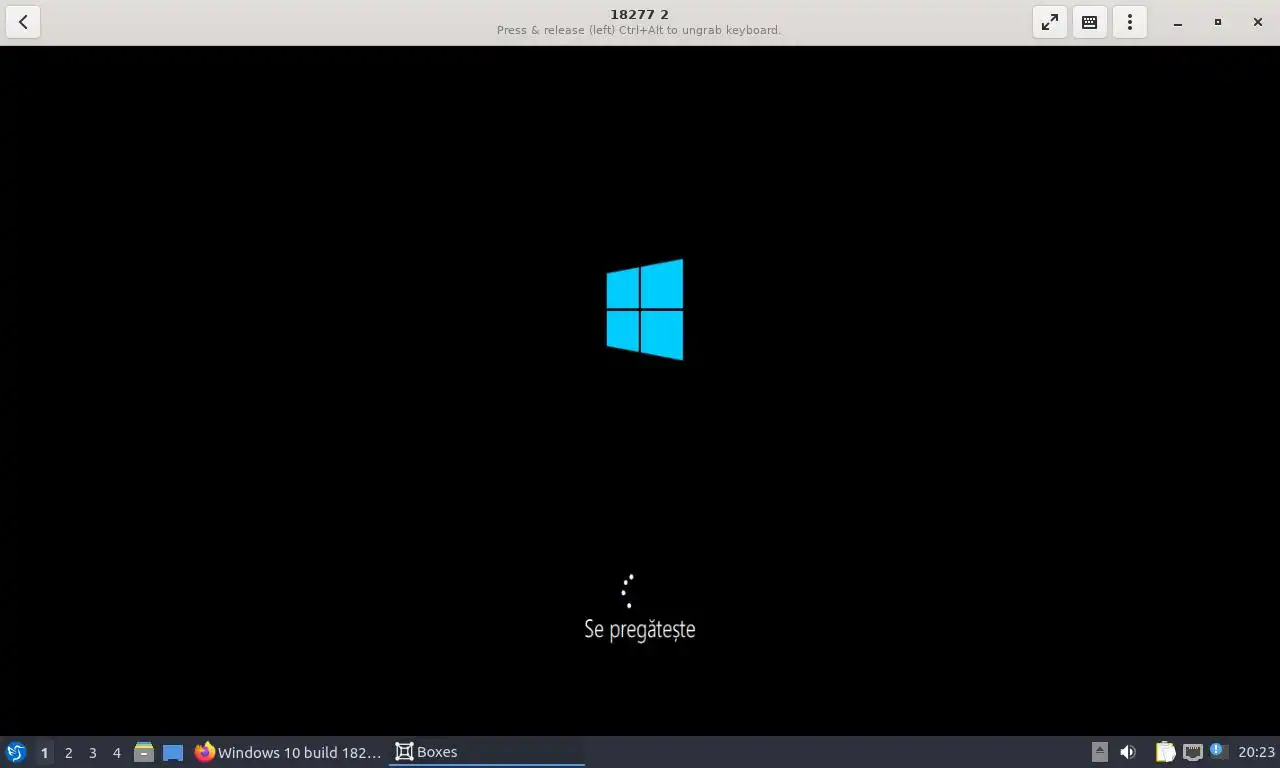Switch to workspace 4

[116, 752]
